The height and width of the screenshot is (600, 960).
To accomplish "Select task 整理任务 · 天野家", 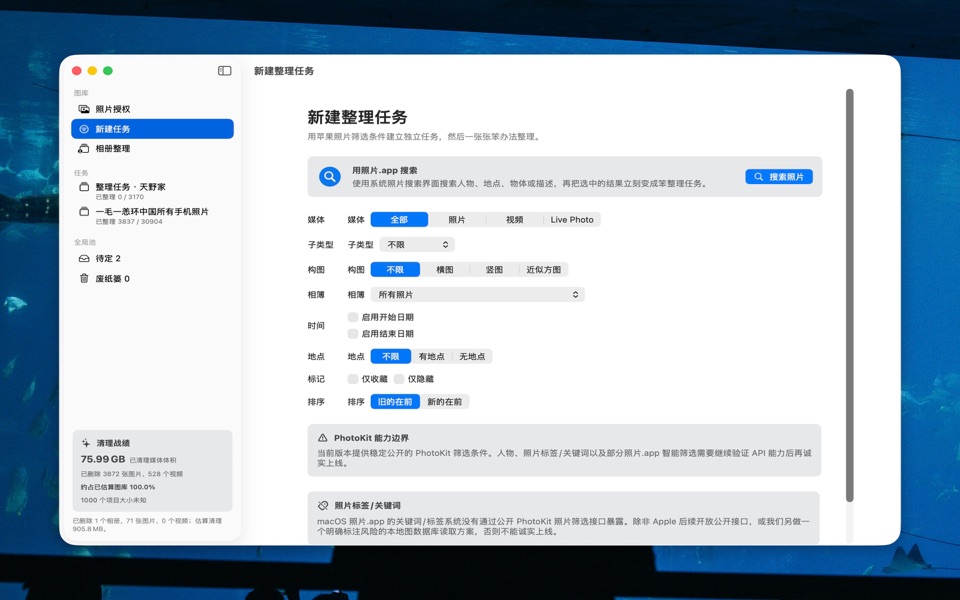I will tap(152, 191).
